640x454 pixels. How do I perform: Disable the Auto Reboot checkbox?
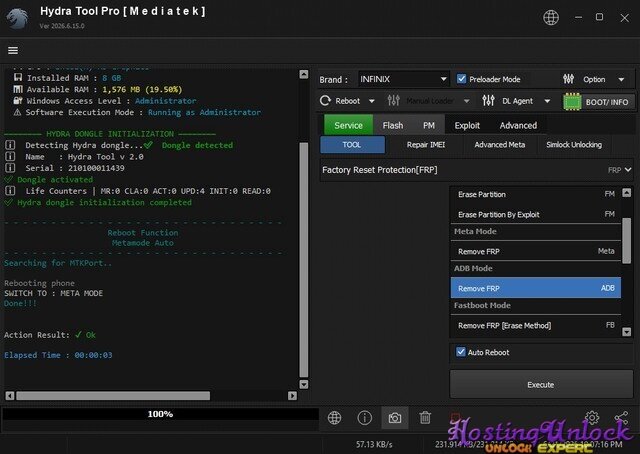(x=460, y=352)
